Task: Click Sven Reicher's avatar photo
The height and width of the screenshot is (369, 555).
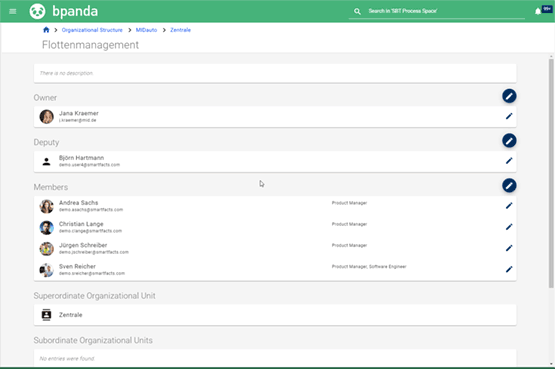Action: click(x=46, y=270)
